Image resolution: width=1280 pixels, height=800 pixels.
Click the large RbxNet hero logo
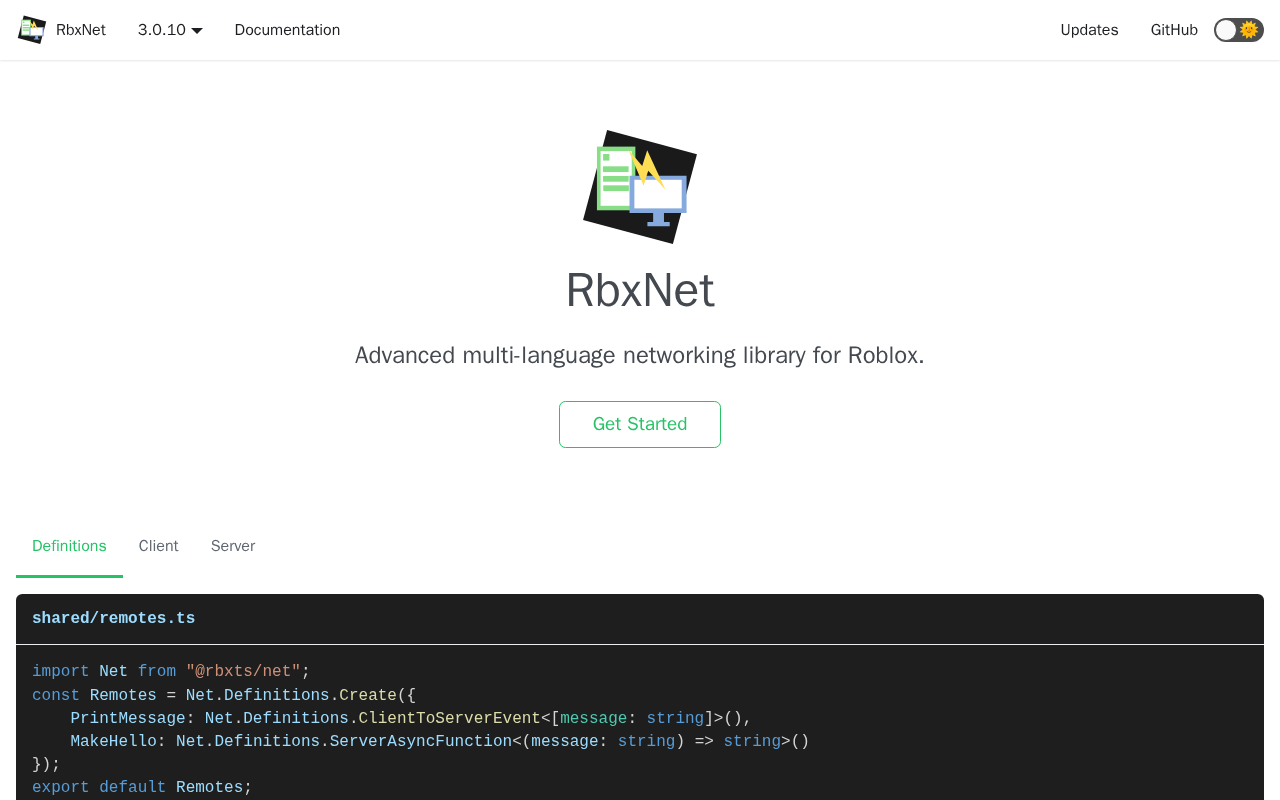pyautogui.click(x=640, y=187)
